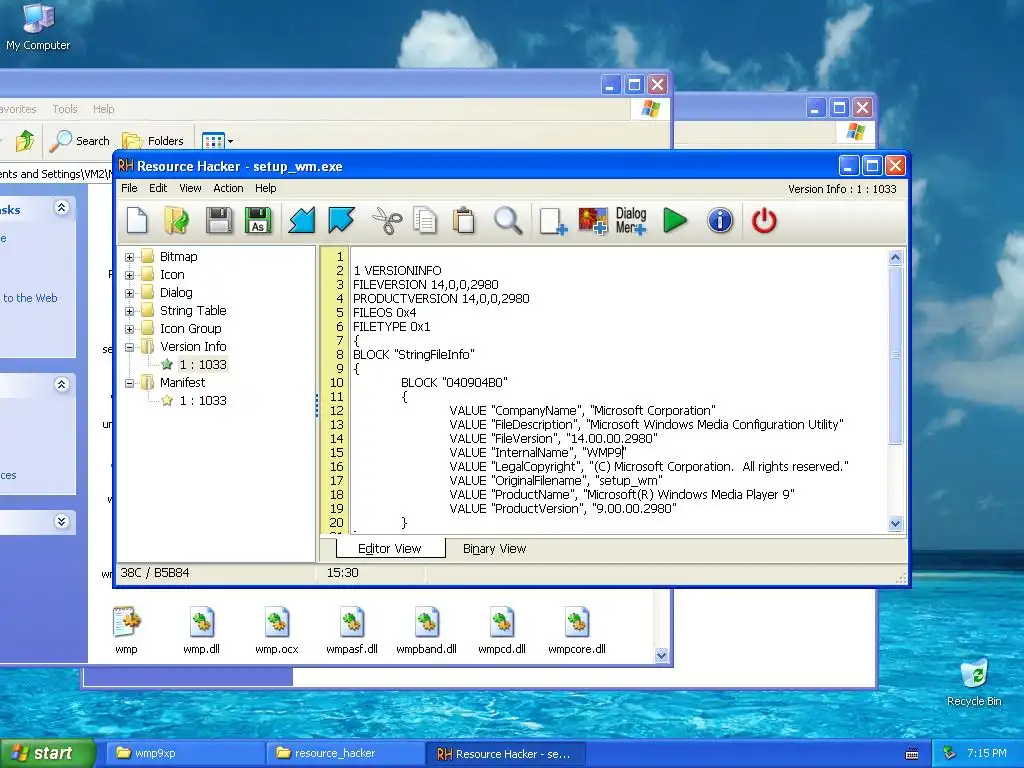Click the Recycle Bin desktop icon
The height and width of the screenshot is (768, 1024).
[x=974, y=682]
